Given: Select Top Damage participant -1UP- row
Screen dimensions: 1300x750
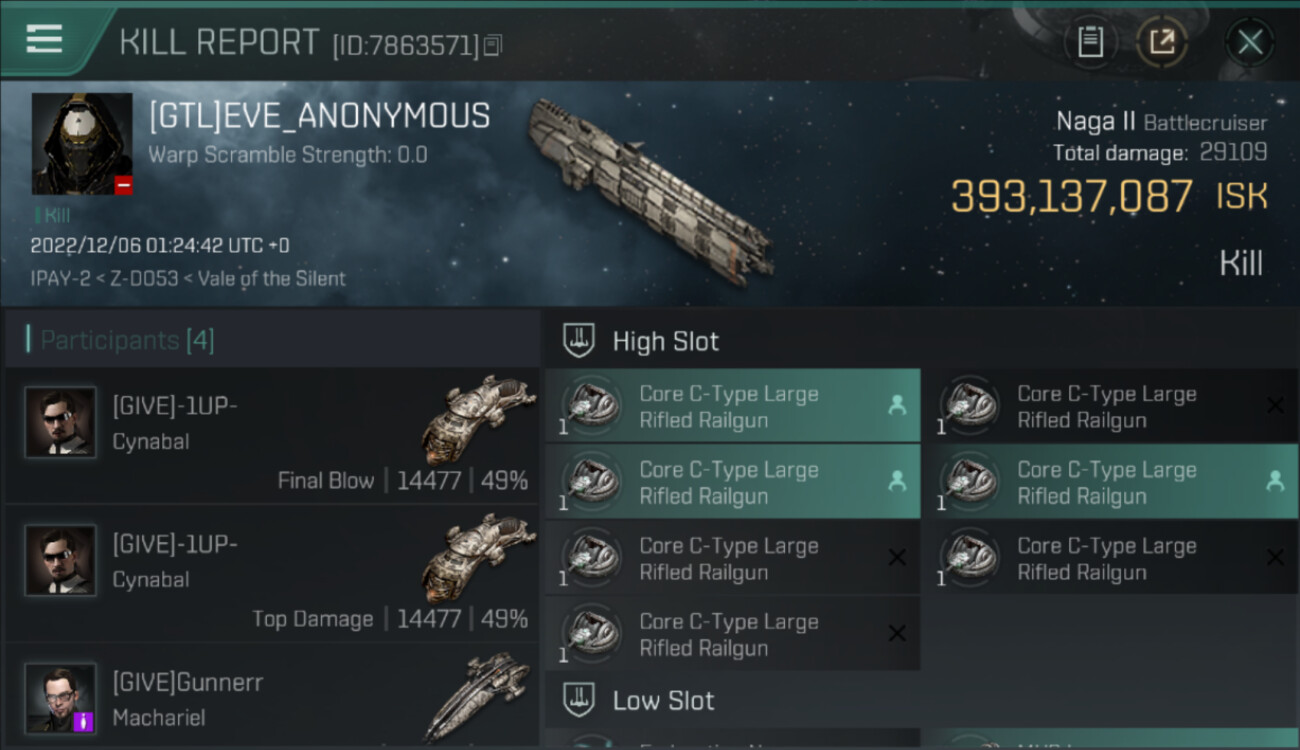Looking at the screenshot, I should click(272, 573).
